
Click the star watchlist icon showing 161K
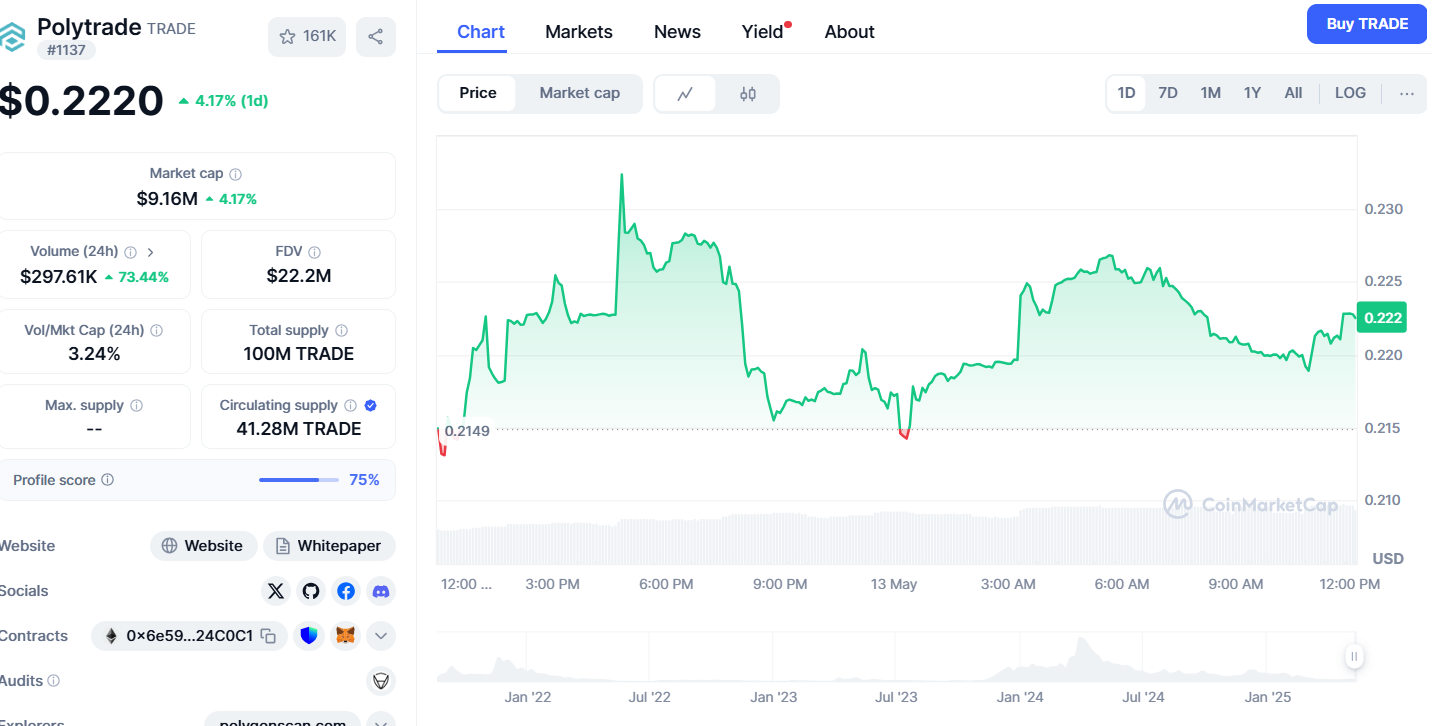pyautogui.click(x=306, y=37)
